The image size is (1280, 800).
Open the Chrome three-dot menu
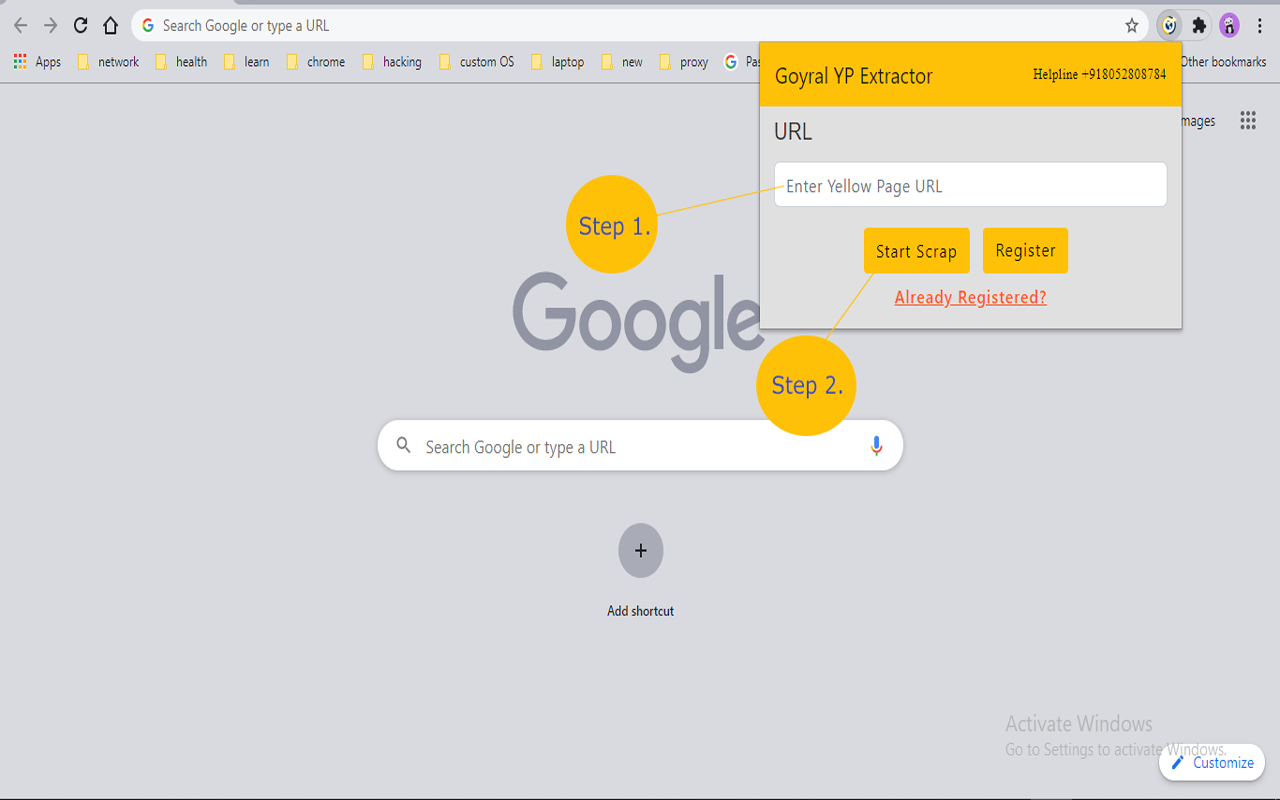(1260, 26)
